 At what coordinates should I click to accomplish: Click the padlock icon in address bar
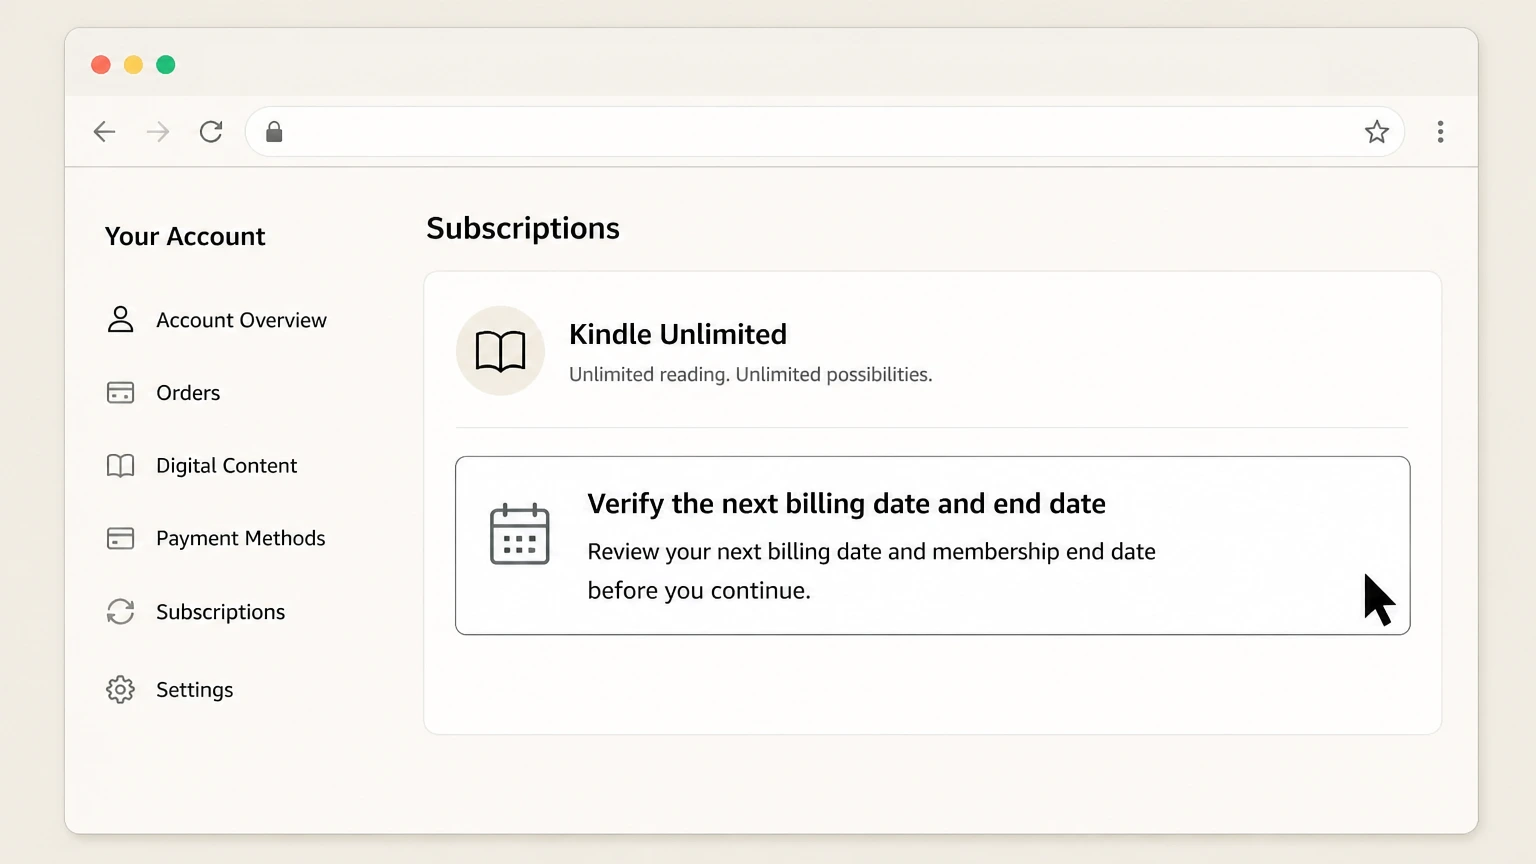click(x=274, y=132)
